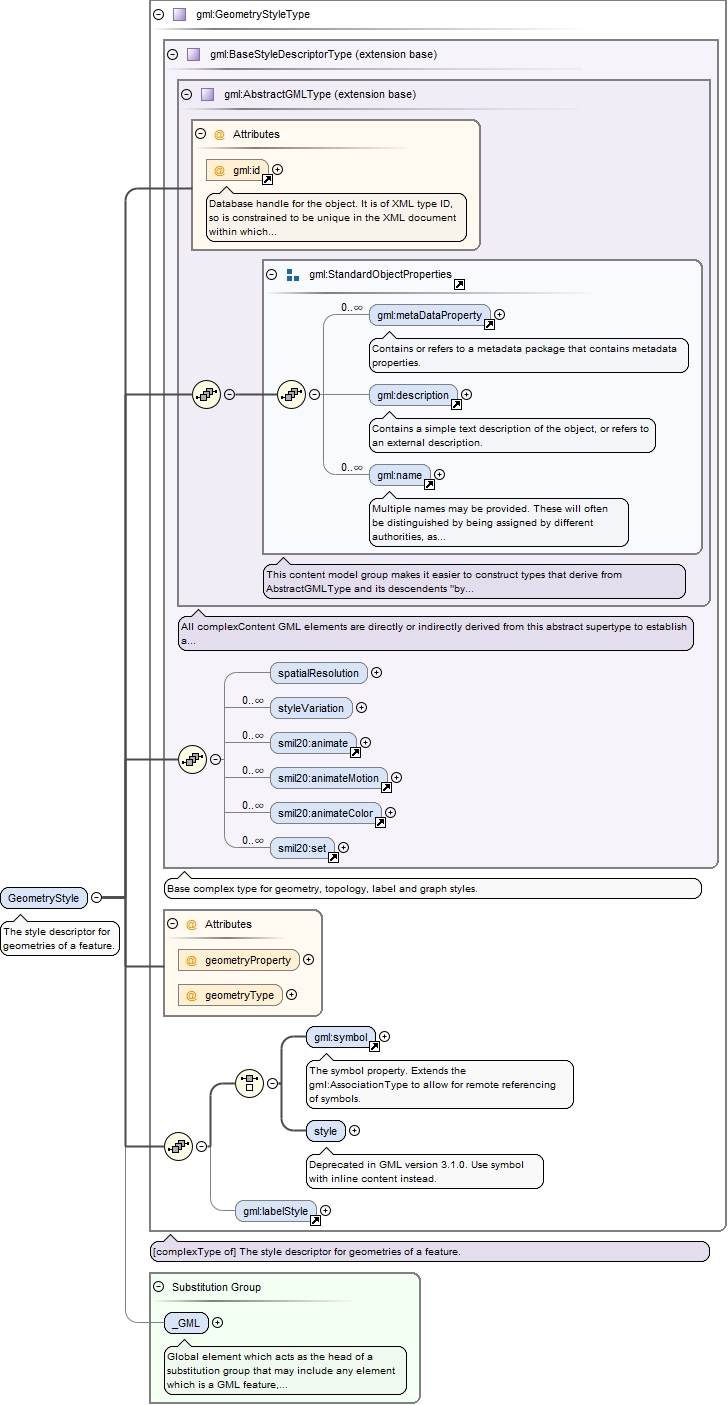
Task: Select styleVariation element
Action: (x=311, y=708)
